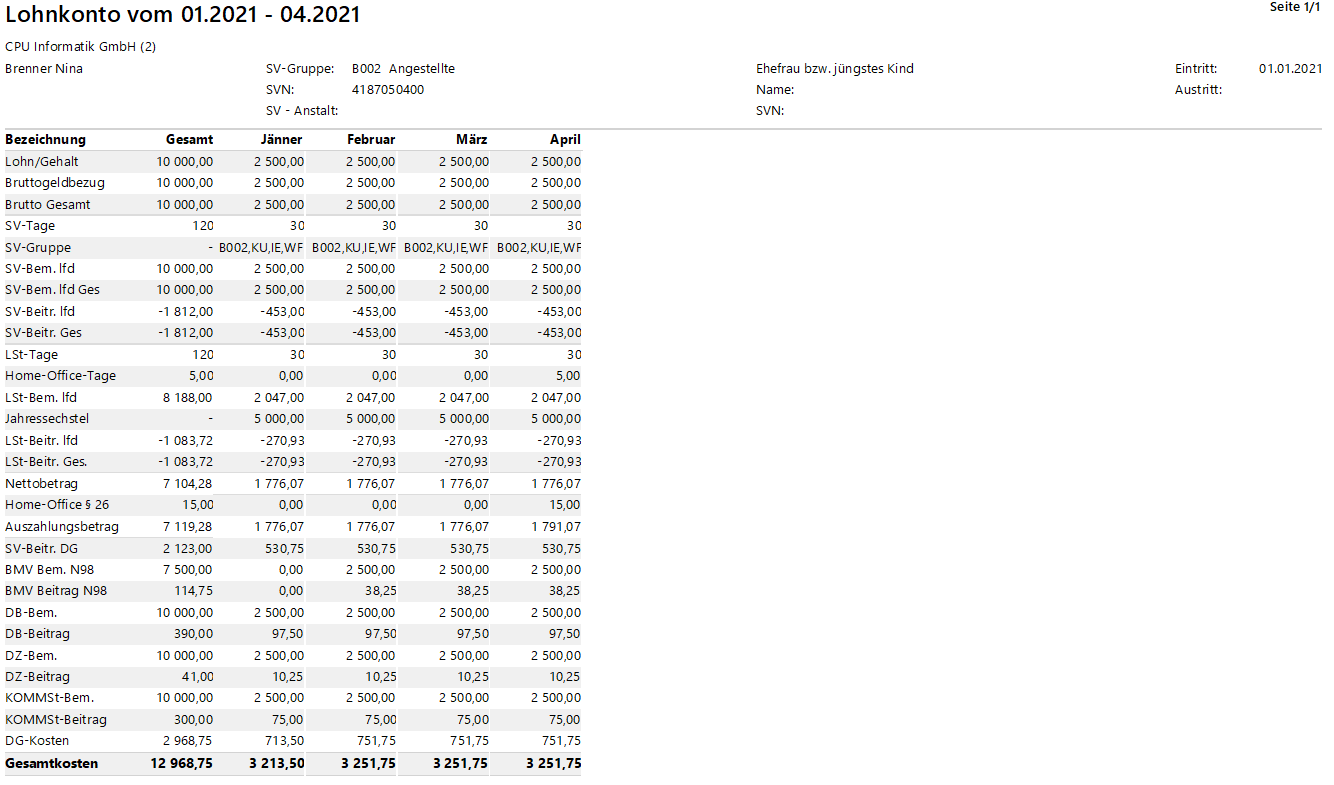Screen dimensions: 1334x785
Task: Click the Brutto Gesamt row label
Action: coord(48,205)
